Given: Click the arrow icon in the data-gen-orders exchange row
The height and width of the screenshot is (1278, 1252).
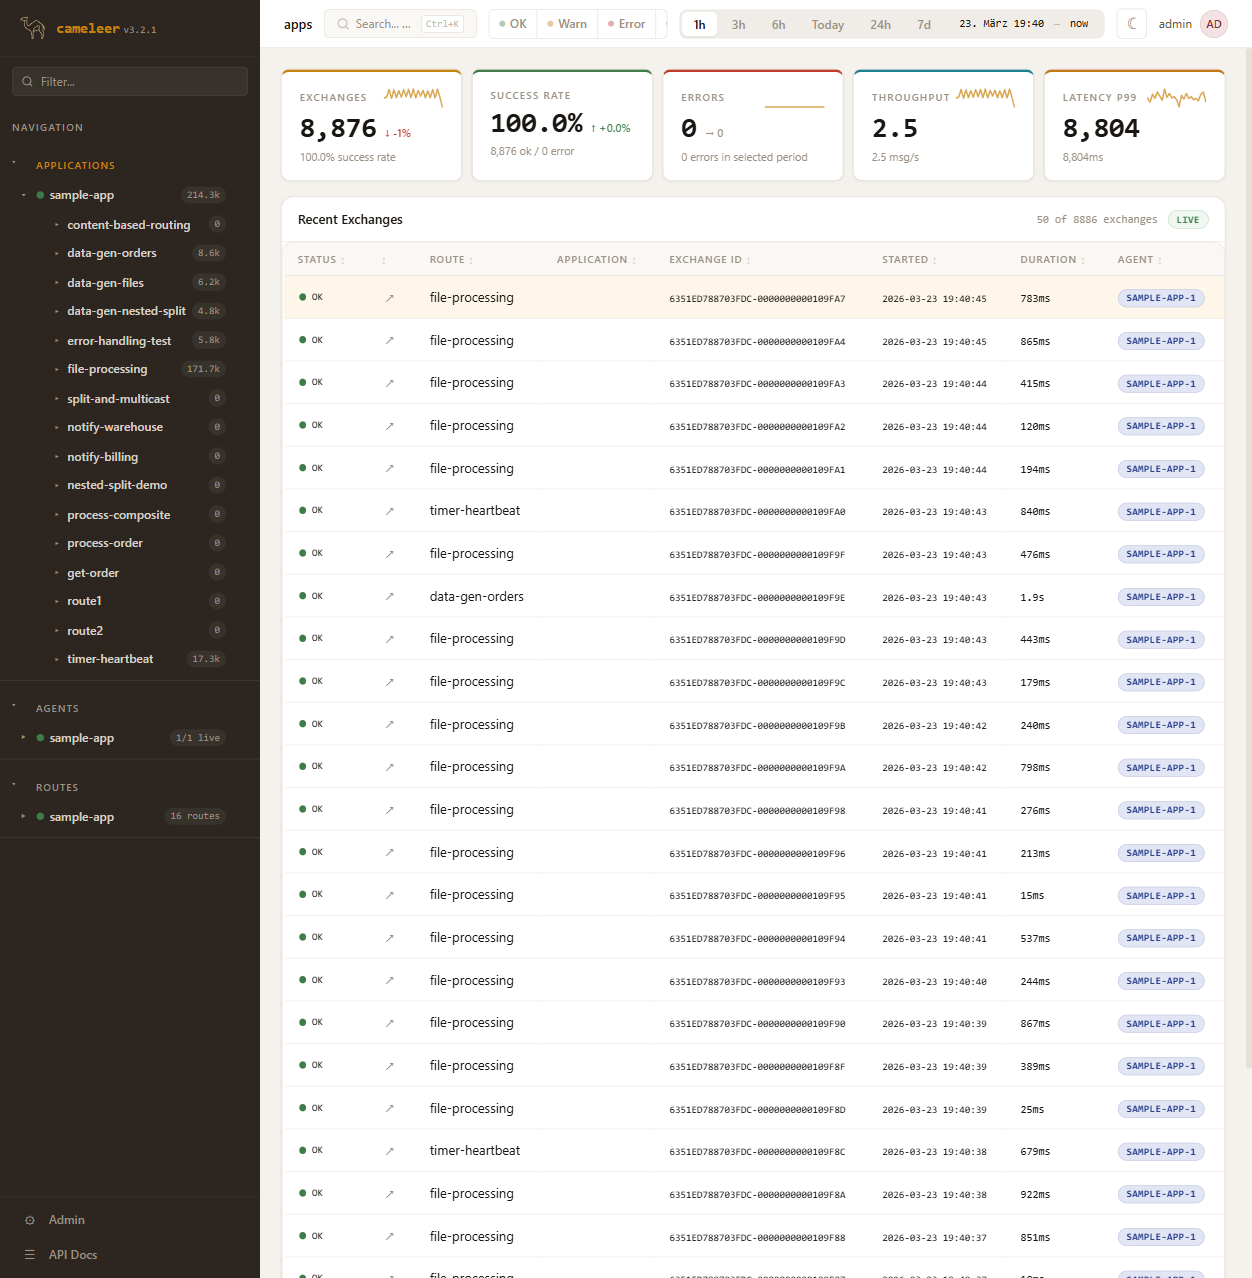Looking at the screenshot, I should click(390, 597).
